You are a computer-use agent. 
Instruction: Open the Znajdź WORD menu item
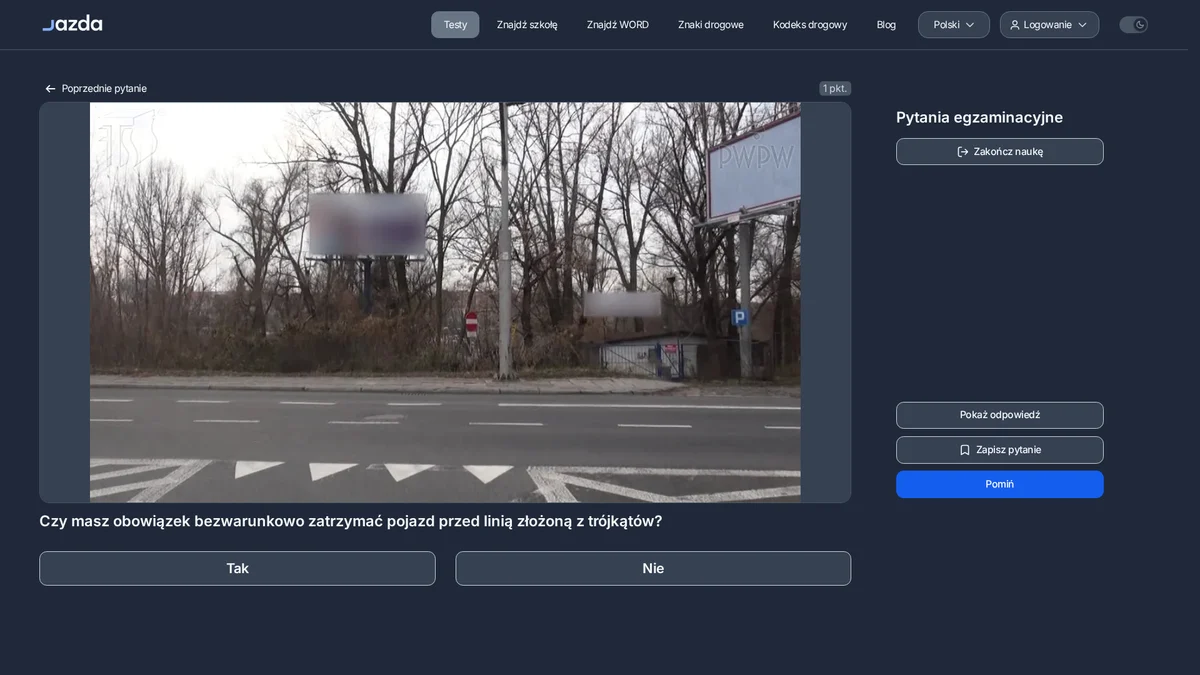pos(618,25)
